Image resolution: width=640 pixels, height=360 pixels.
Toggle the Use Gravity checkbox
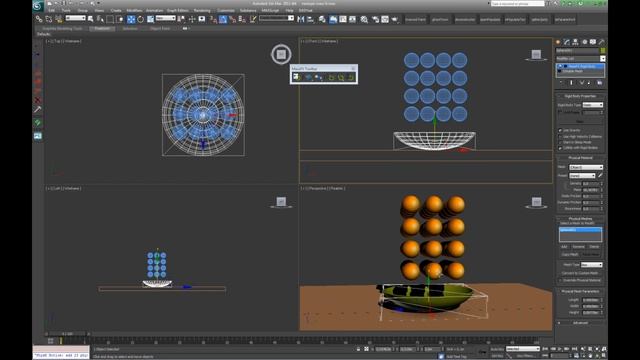(x=560, y=131)
